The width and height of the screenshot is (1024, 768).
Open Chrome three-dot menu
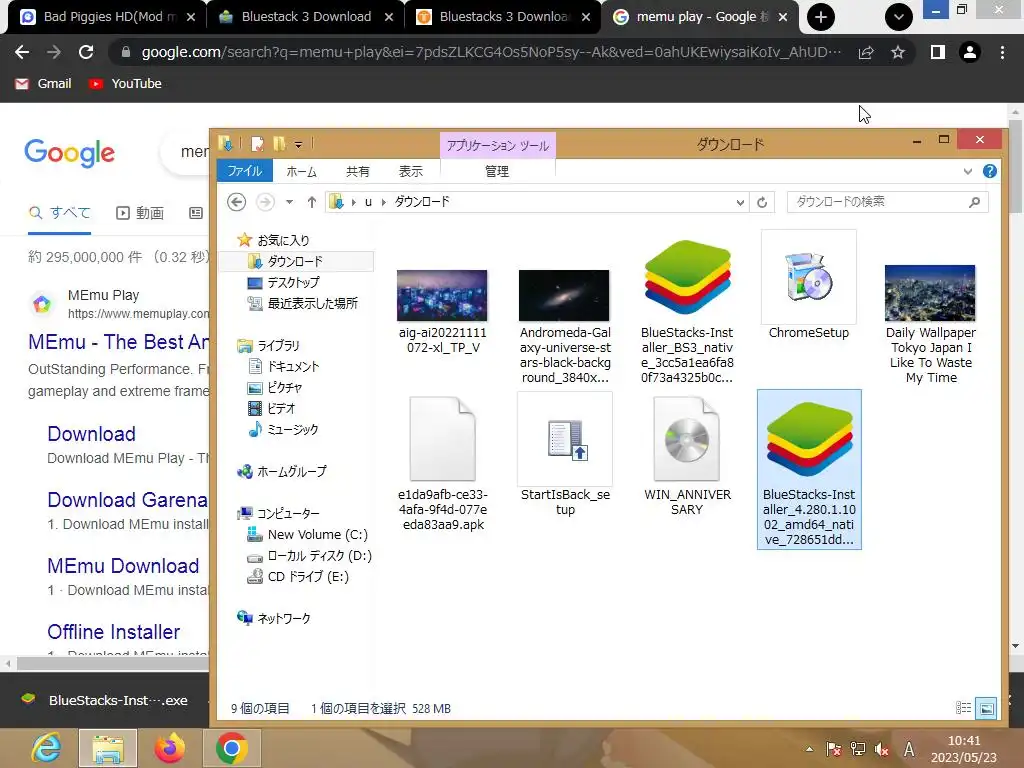point(1002,52)
